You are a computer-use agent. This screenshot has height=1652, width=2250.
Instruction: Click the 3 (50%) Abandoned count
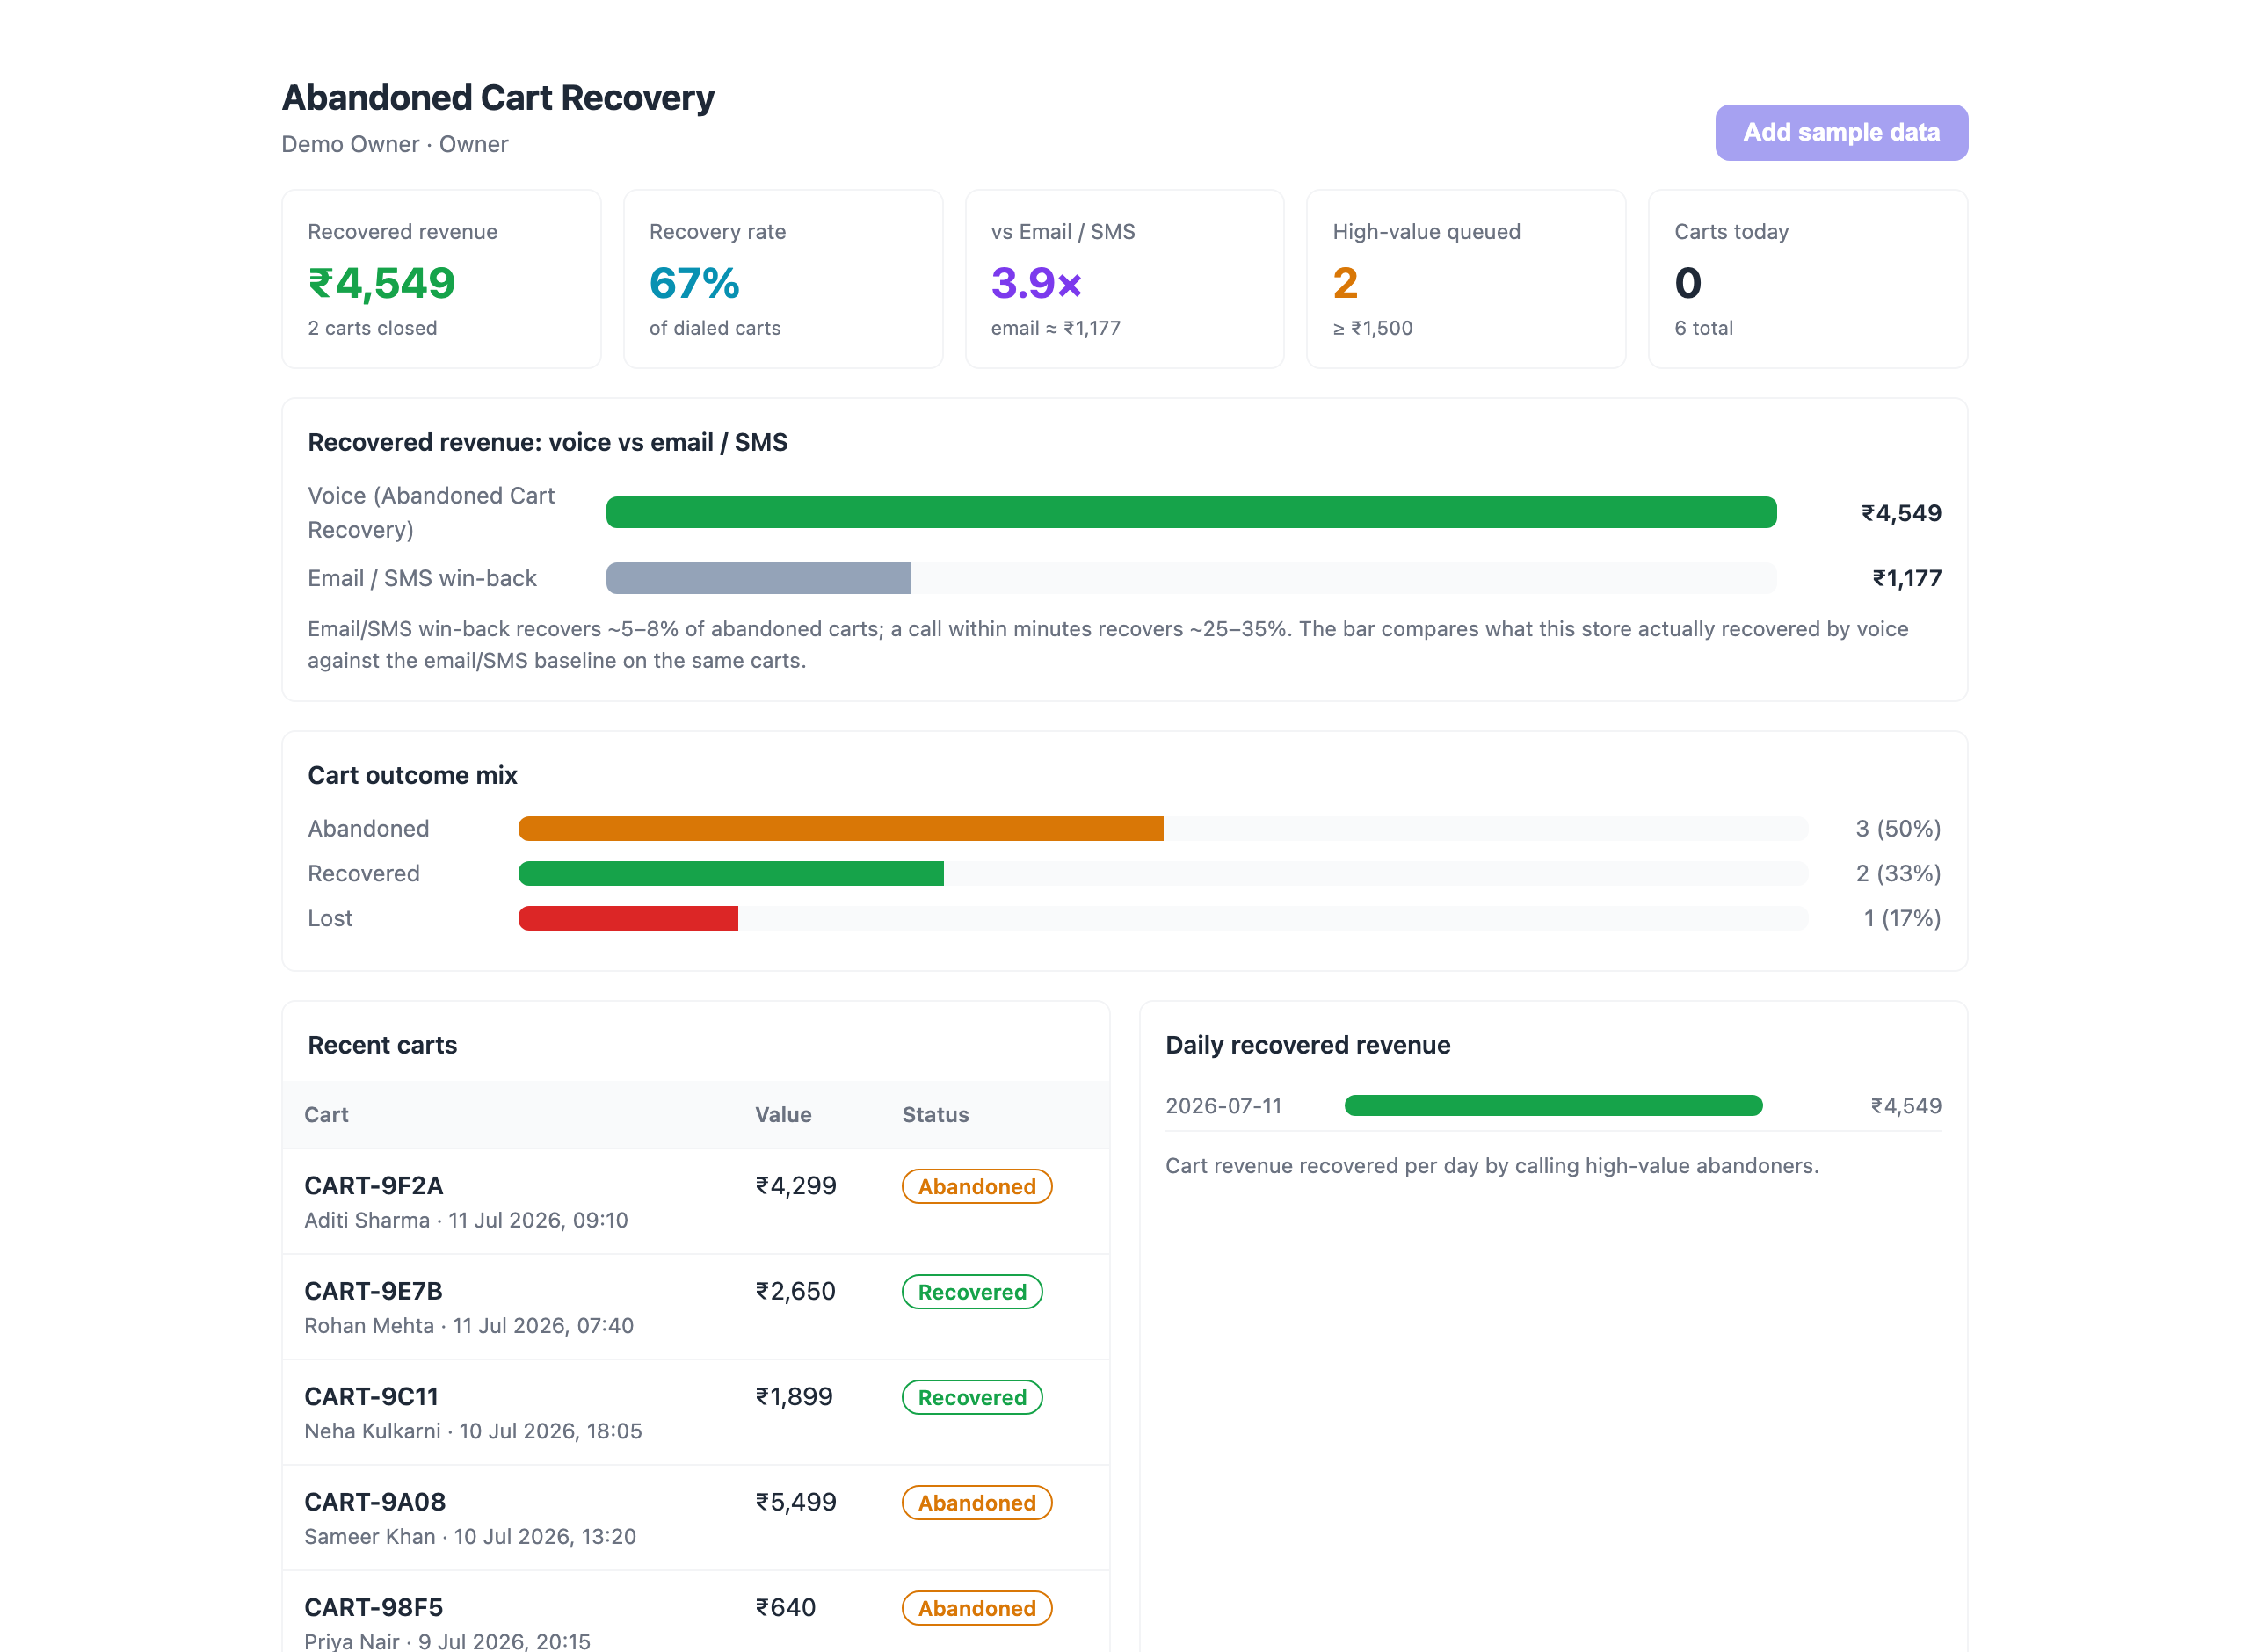click(1898, 828)
